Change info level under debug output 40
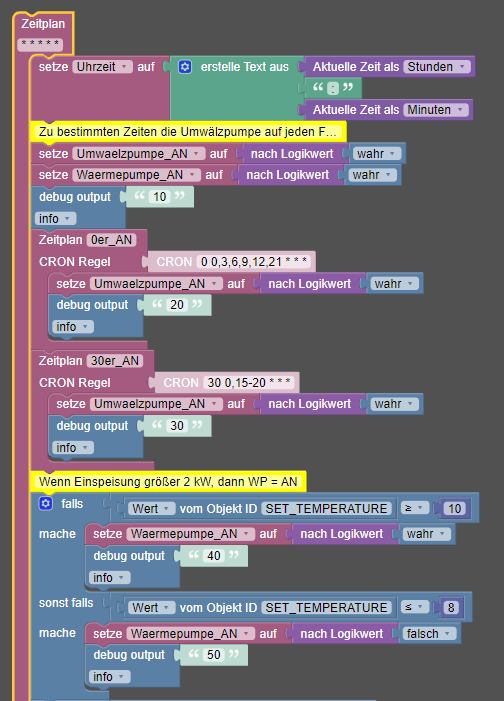The image size is (504, 701). point(109,578)
